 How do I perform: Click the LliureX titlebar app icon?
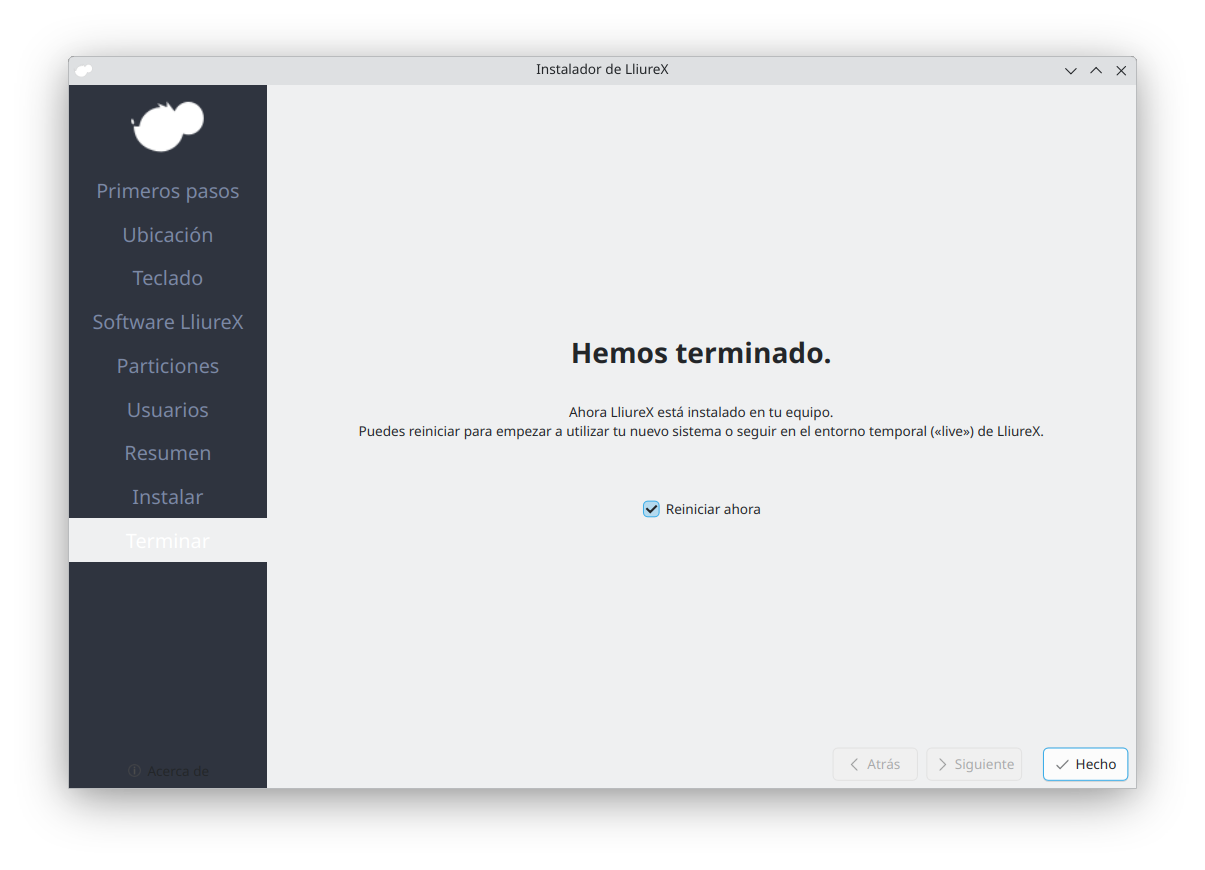click(x=84, y=70)
